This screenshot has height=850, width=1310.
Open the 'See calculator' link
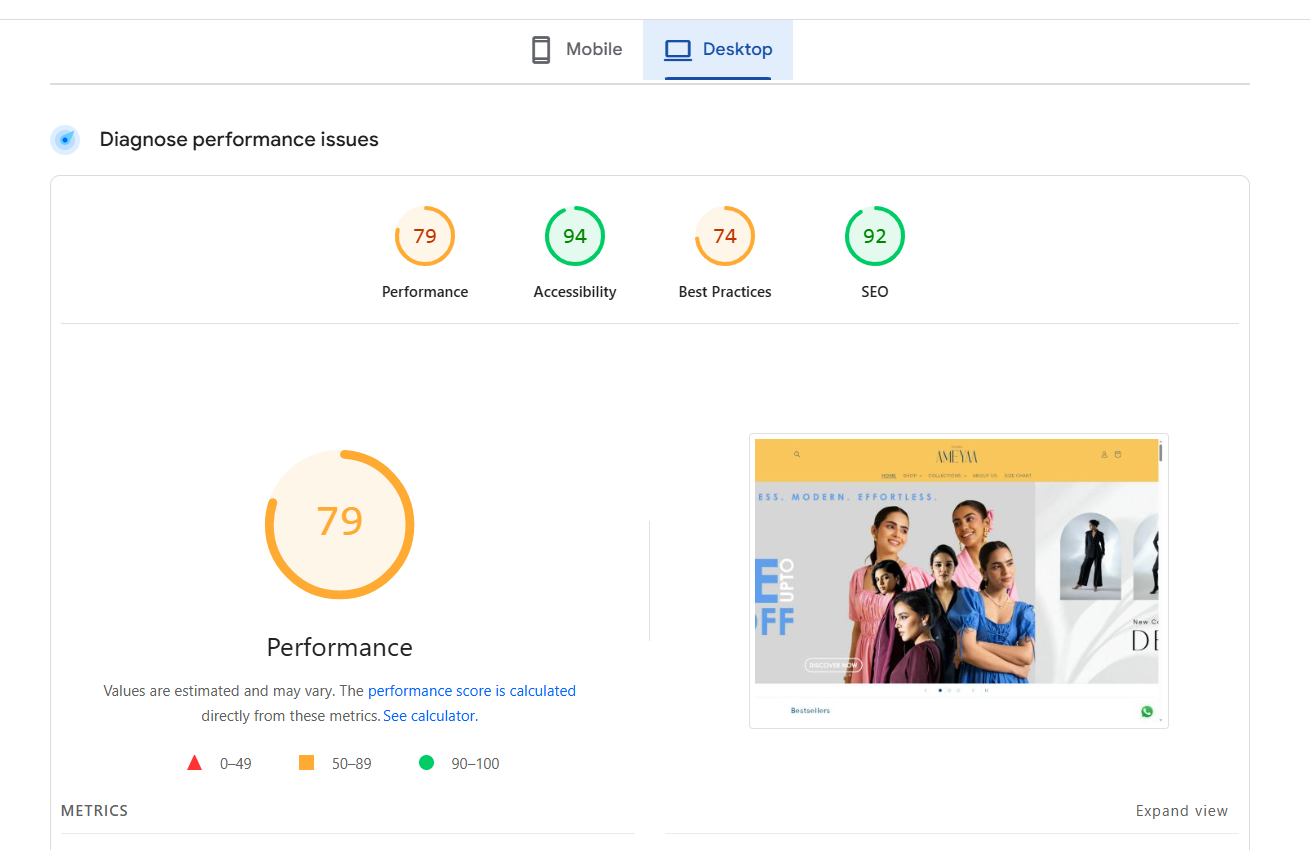click(x=430, y=716)
